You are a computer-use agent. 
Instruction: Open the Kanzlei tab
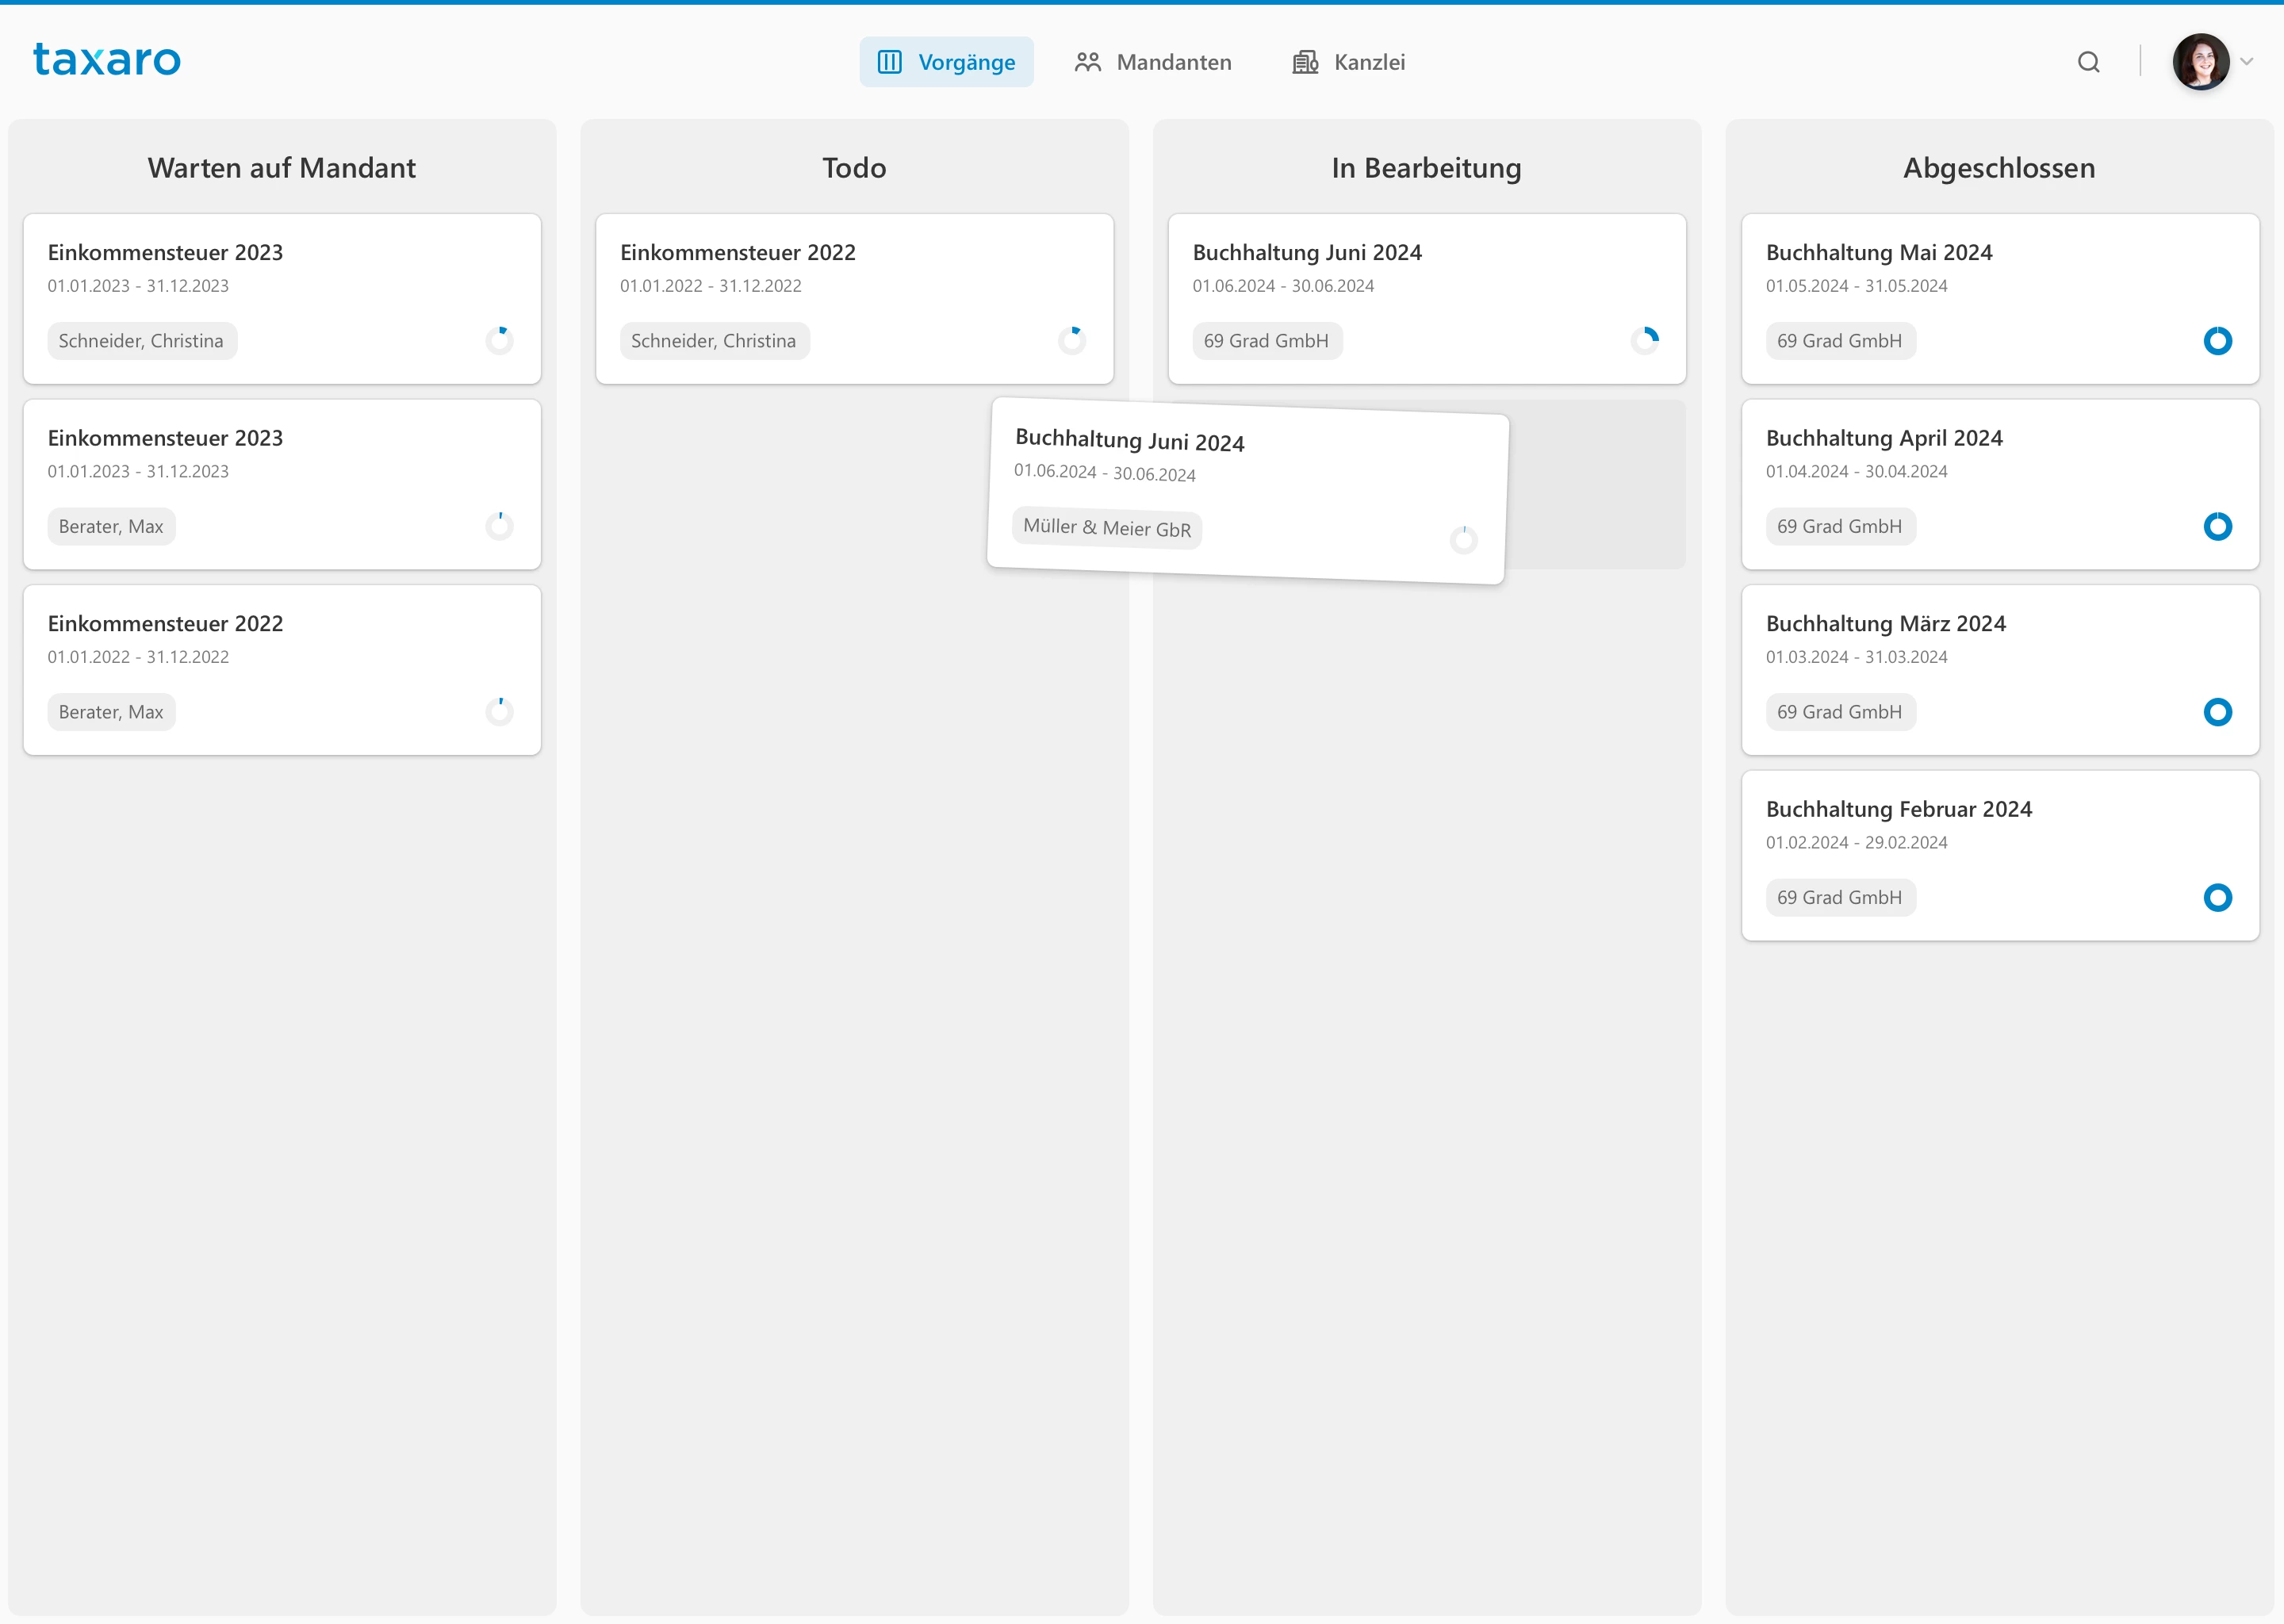(x=1348, y=62)
